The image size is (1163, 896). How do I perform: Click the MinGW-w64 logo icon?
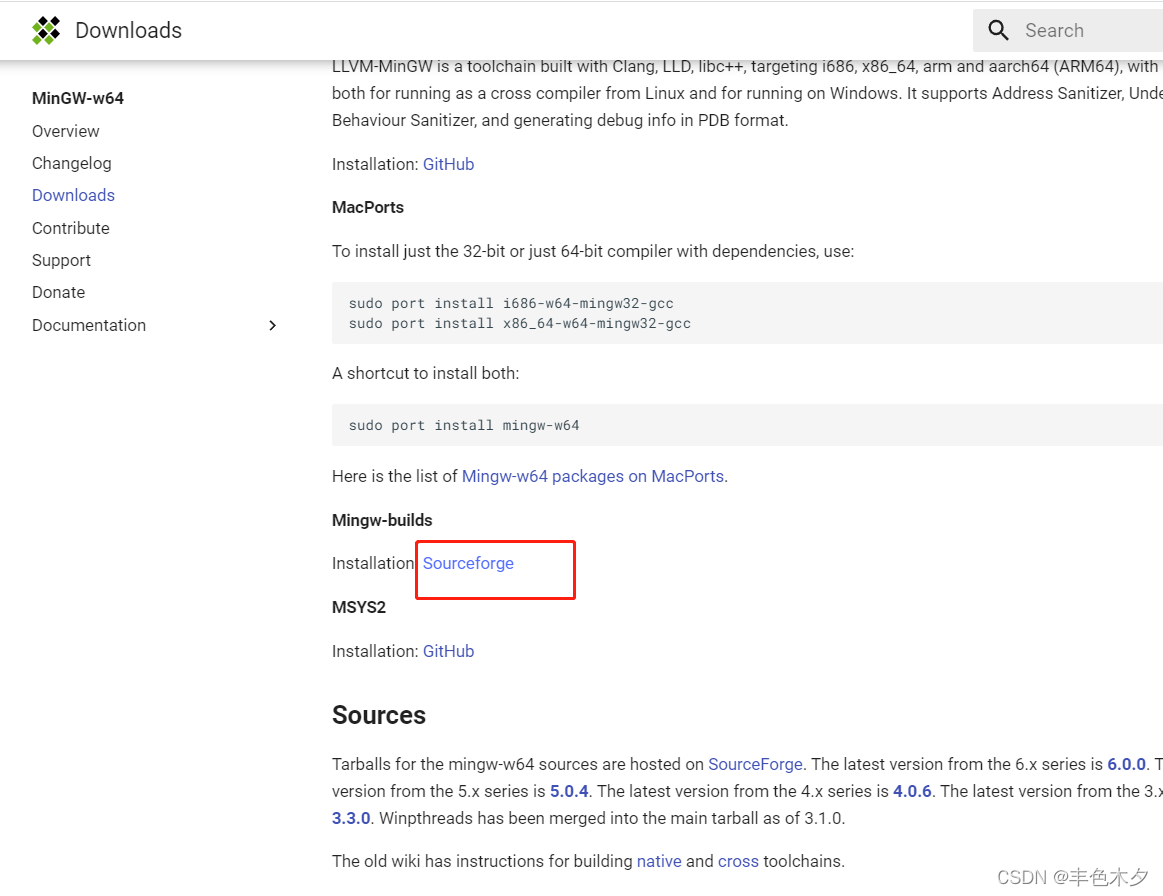click(46, 30)
